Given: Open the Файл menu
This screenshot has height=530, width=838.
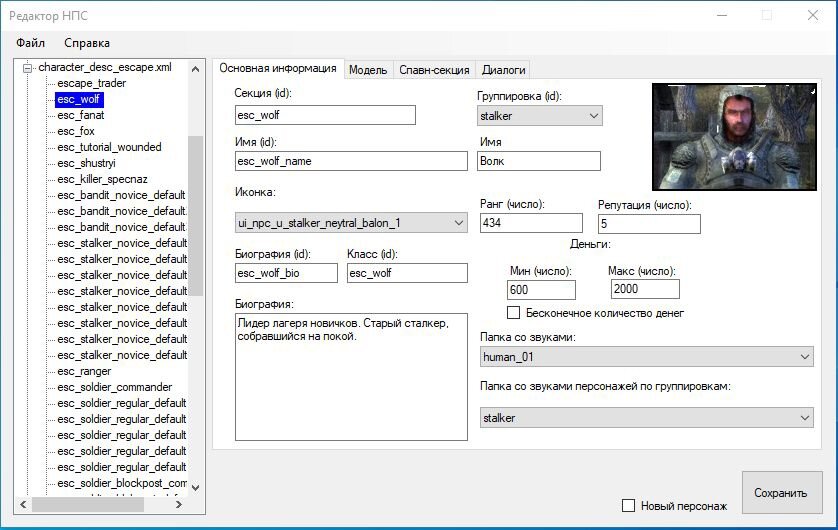Looking at the screenshot, I should [x=31, y=43].
